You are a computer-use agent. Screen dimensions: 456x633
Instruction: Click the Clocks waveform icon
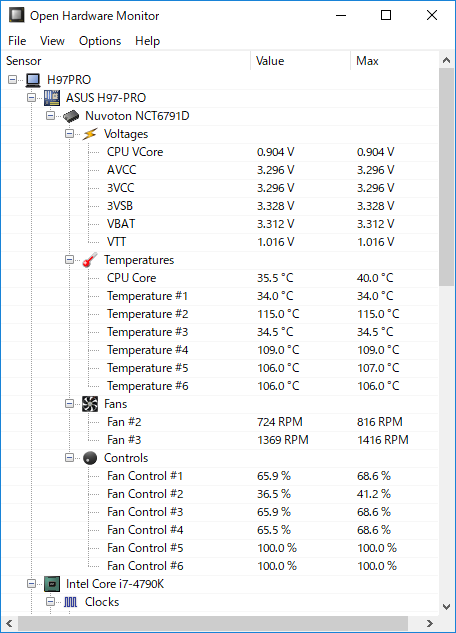pyautogui.click(x=71, y=602)
